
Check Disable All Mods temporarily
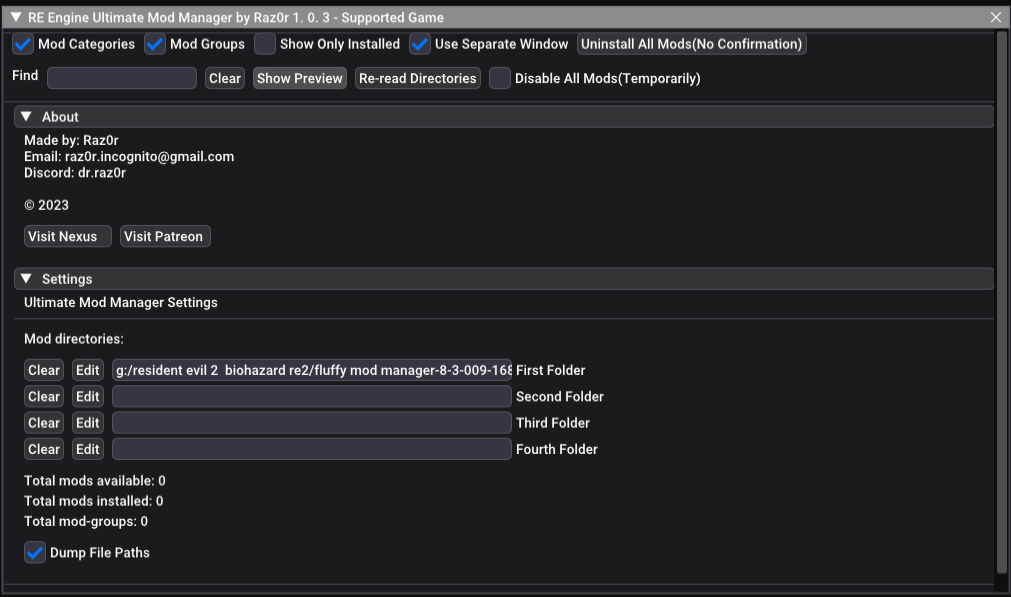click(x=500, y=78)
